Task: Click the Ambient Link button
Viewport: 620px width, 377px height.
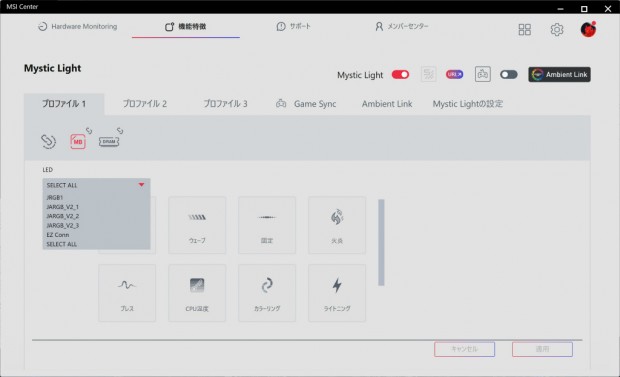Action: click(560, 74)
